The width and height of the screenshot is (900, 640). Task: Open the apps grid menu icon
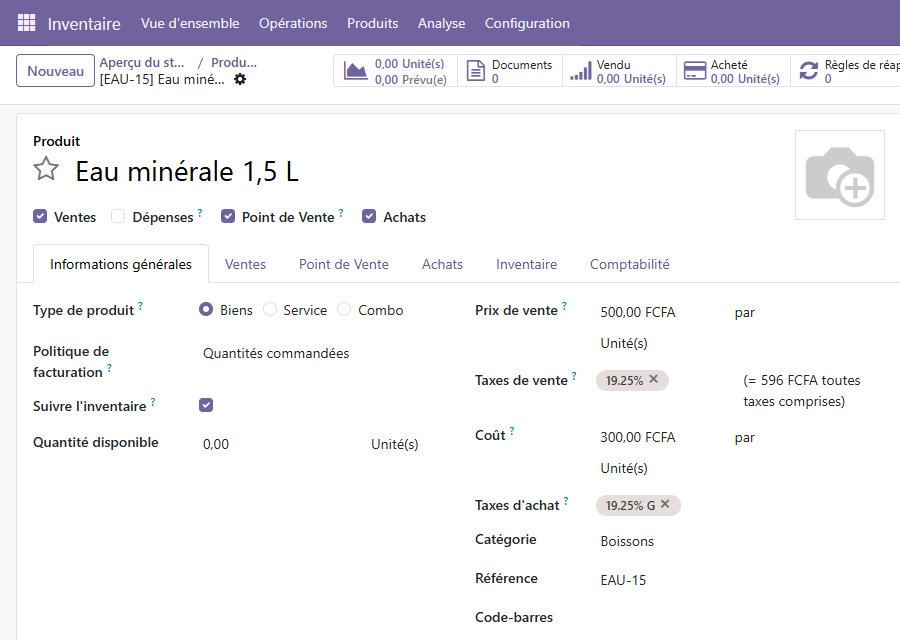[26, 23]
